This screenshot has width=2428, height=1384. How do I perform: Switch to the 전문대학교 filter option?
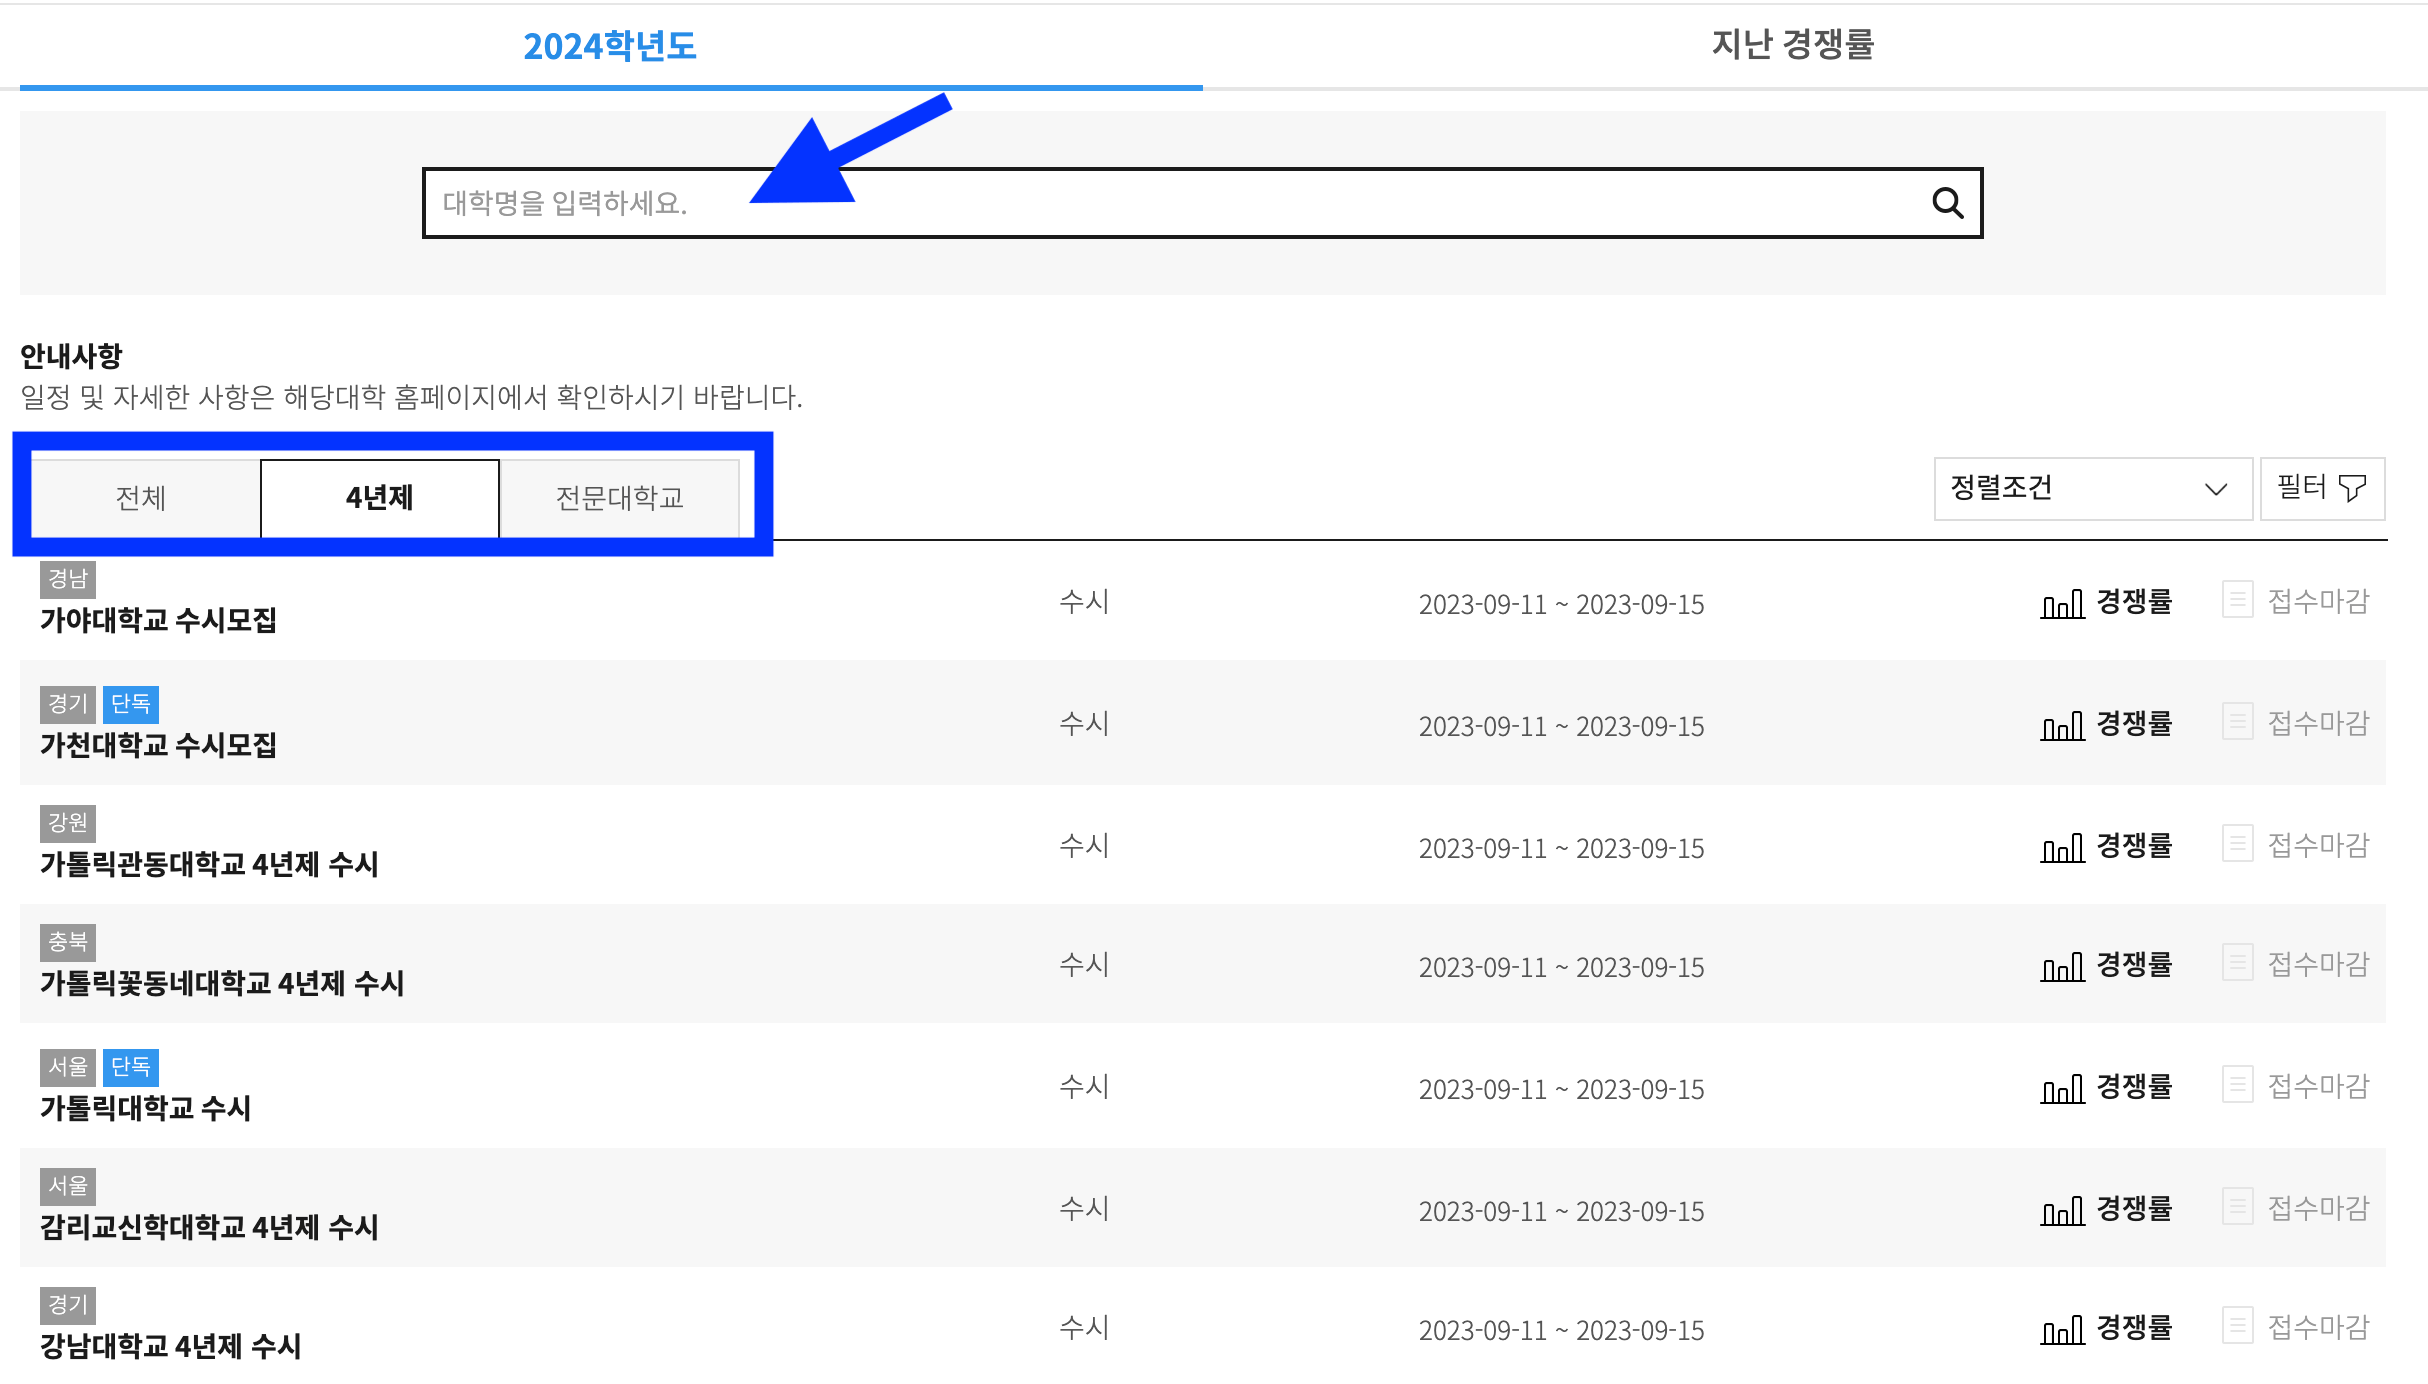point(619,497)
